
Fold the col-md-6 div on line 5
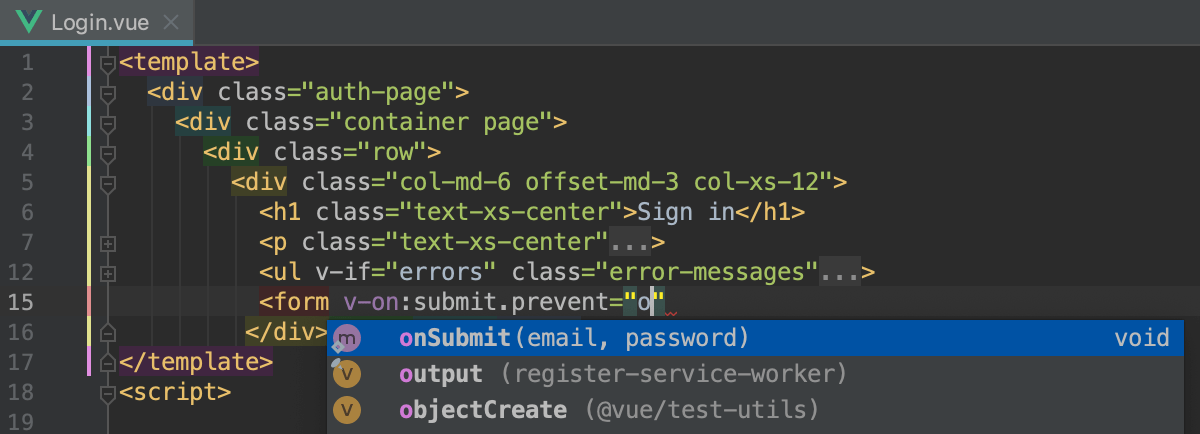[x=108, y=183]
